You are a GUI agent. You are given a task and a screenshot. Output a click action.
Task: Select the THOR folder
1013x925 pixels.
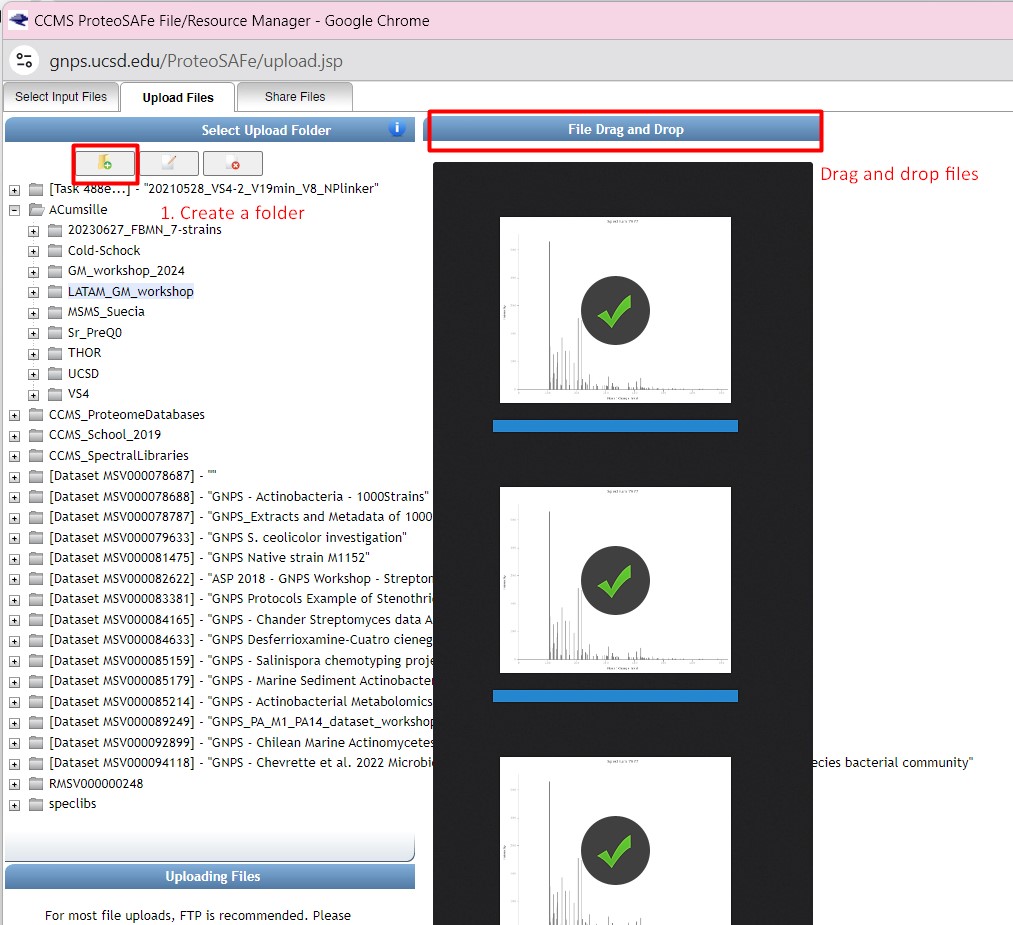[x=84, y=353]
